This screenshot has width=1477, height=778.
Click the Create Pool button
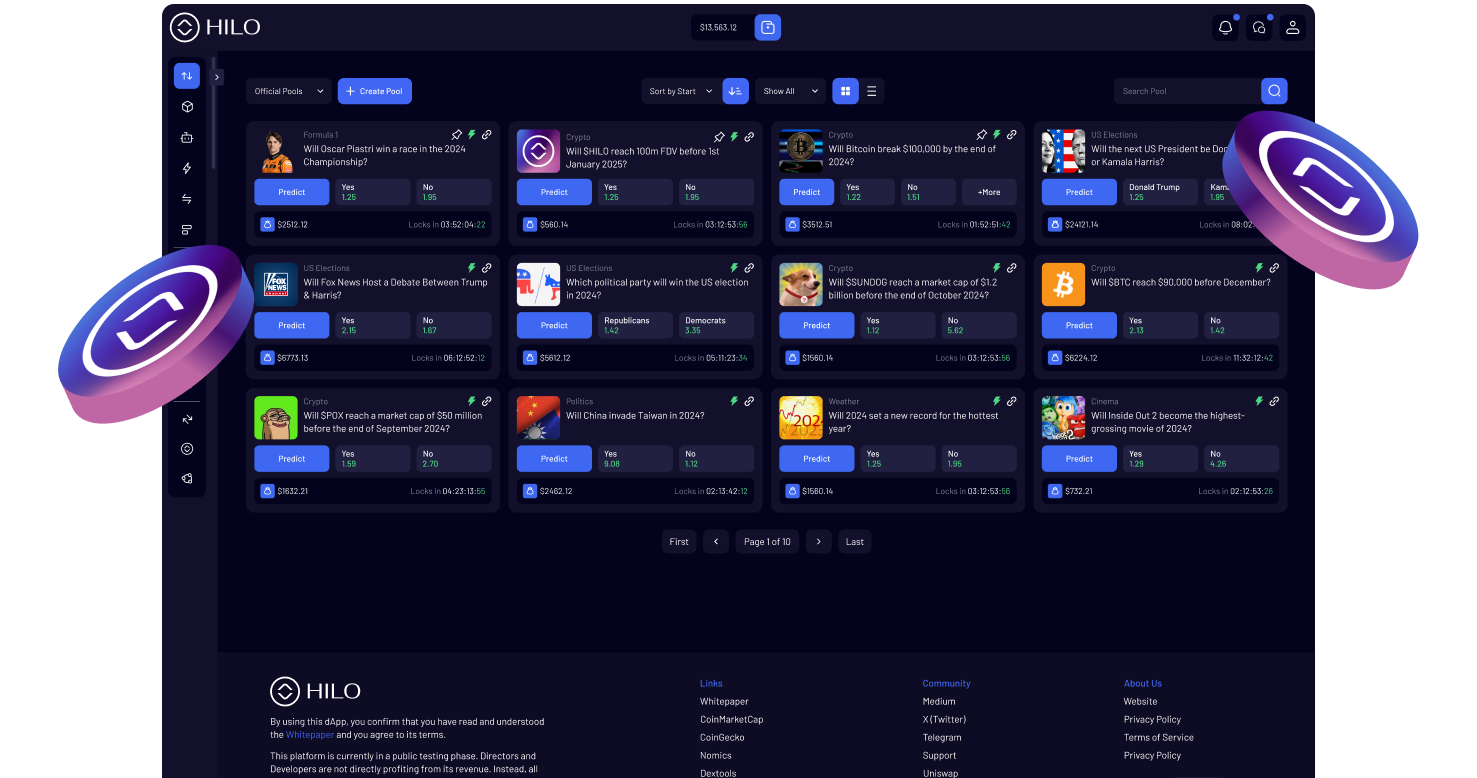[x=375, y=91]
